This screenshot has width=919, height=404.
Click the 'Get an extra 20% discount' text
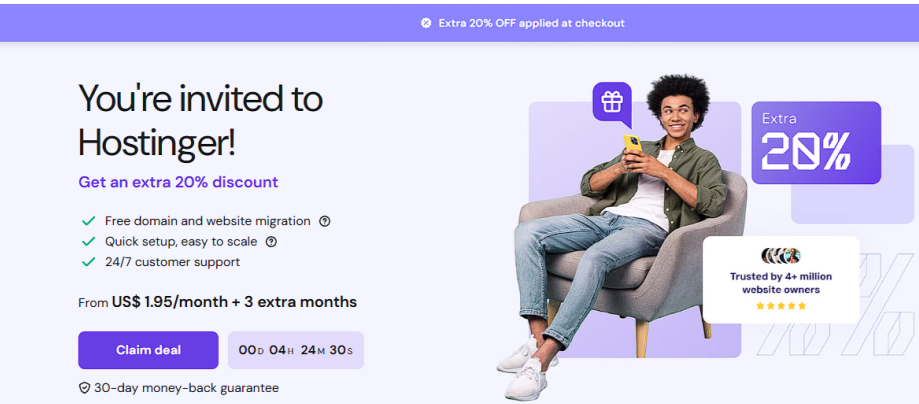pos(178,182)
